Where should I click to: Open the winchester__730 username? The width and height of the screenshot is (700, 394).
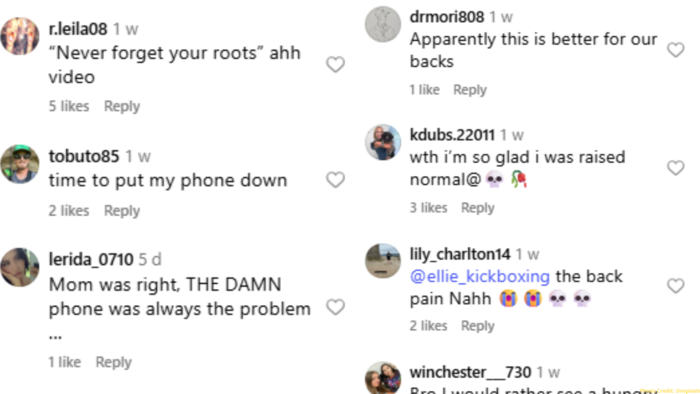tap(470, 372)
